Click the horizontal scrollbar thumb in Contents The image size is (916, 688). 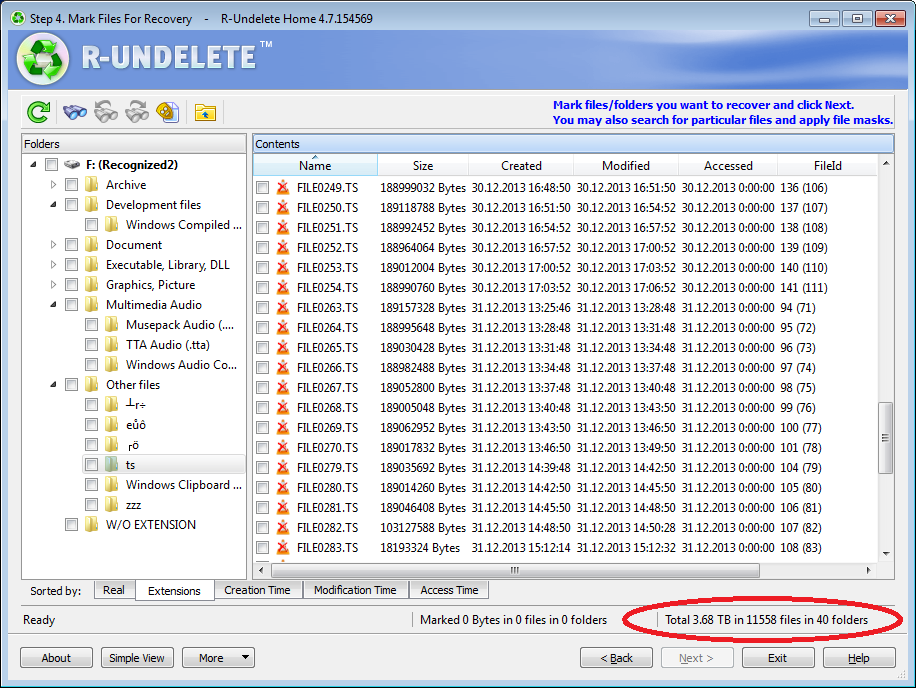pyautogui.click(x=515, y=570)
